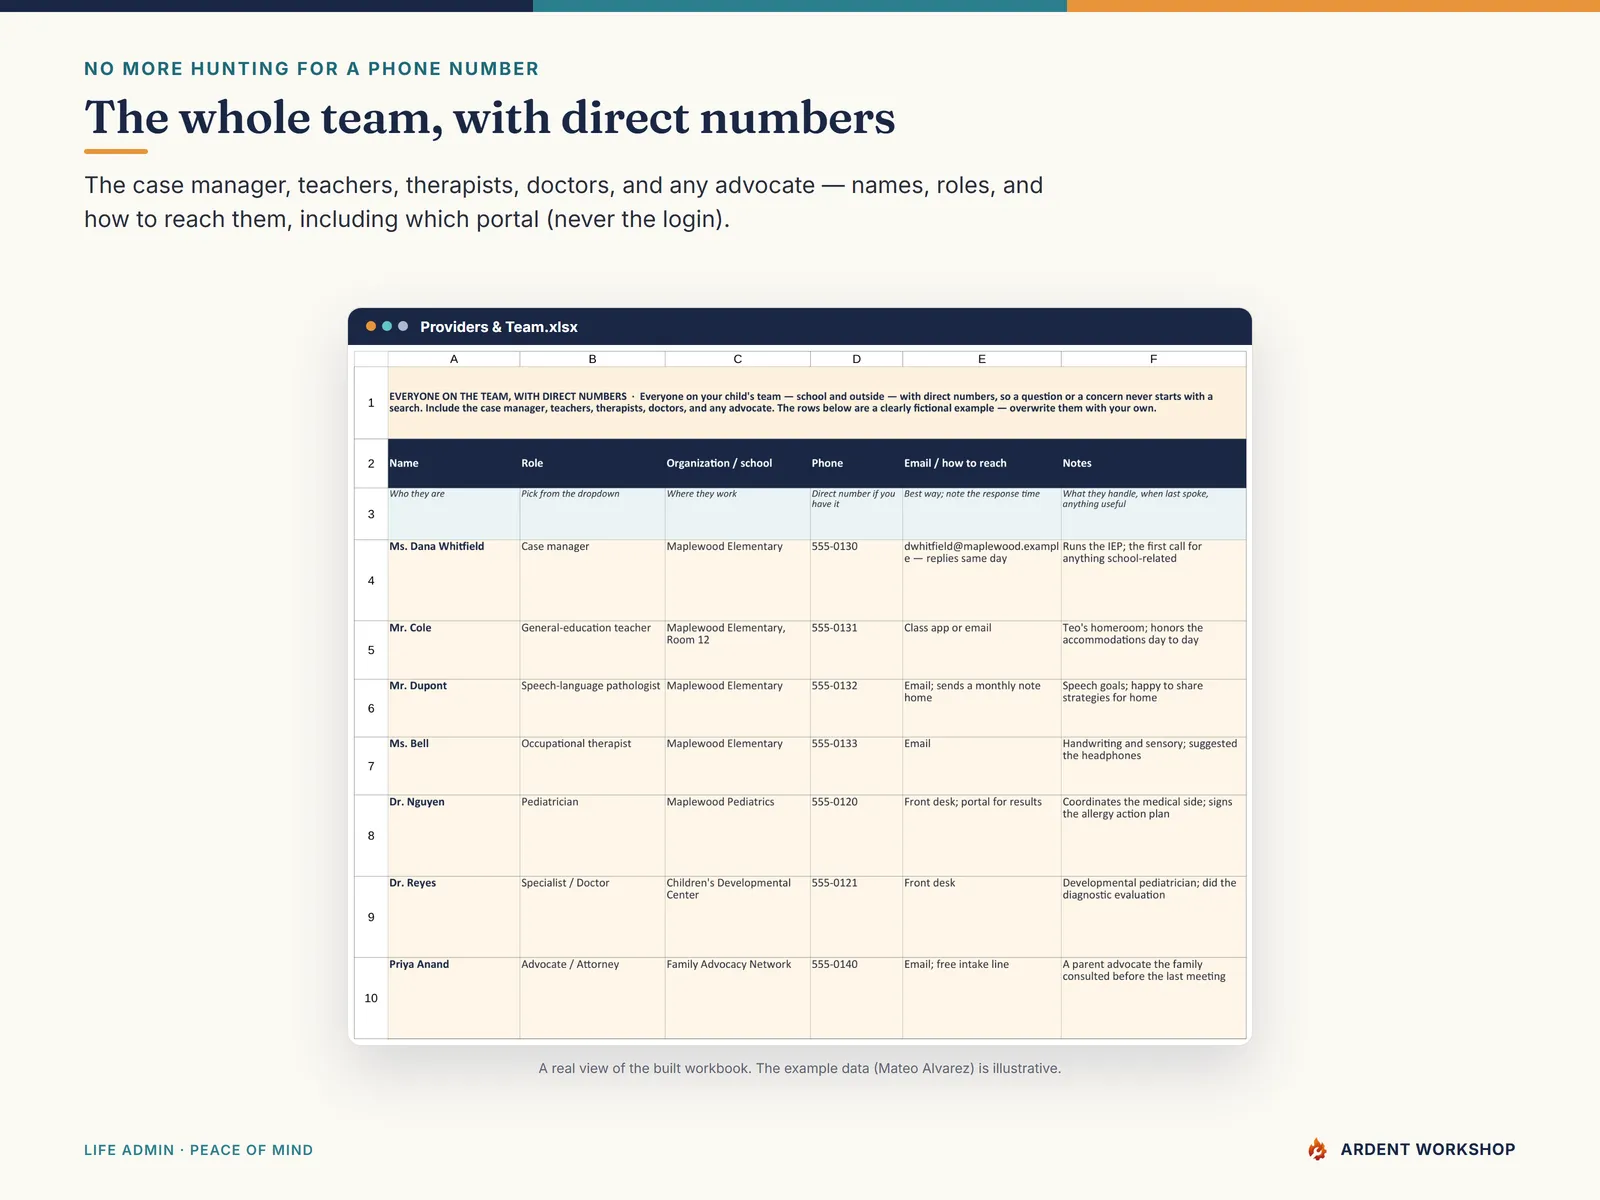This screenshot has width=1600, height=1200.
Task: Select the 'Ms. Bell' name cell
Action: tap(454, 766)
